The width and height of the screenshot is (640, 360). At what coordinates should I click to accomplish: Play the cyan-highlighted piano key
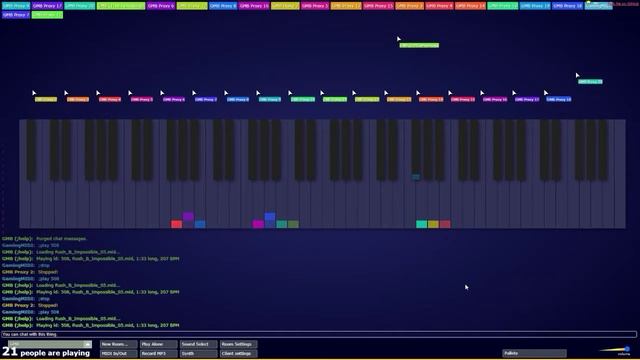422,224
